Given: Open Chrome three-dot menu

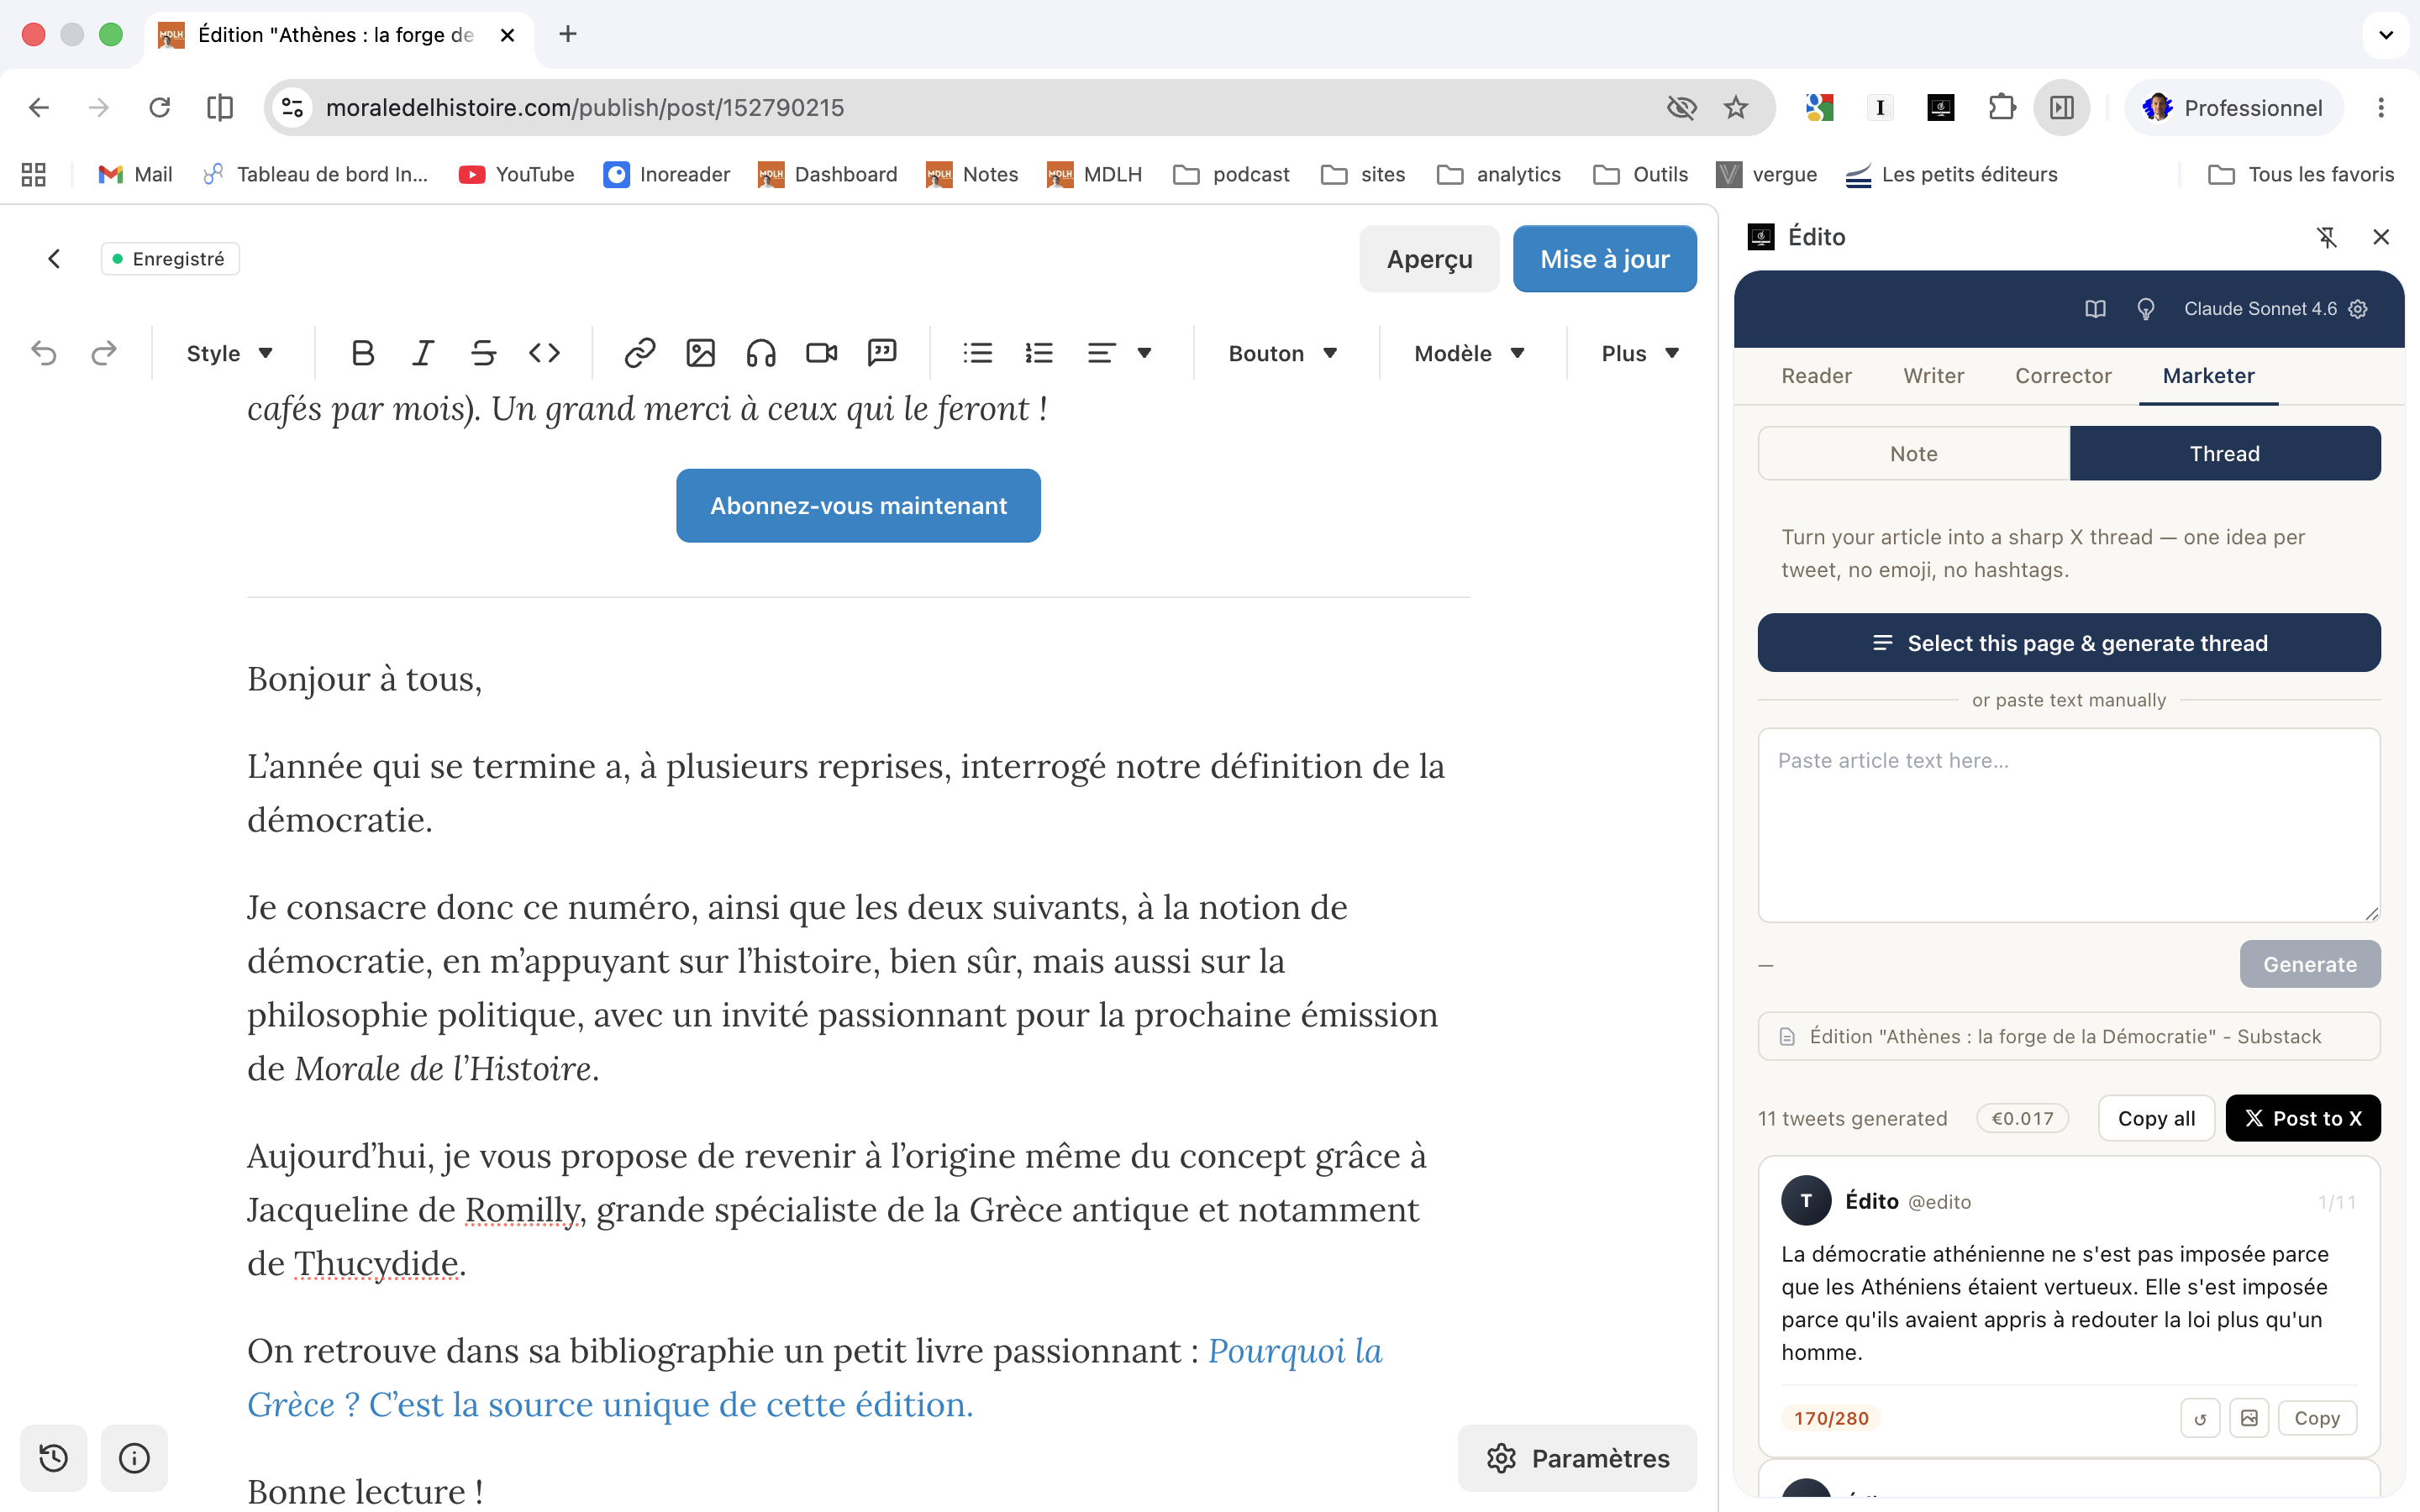Looking at the screenshot, I should 2381,107.
